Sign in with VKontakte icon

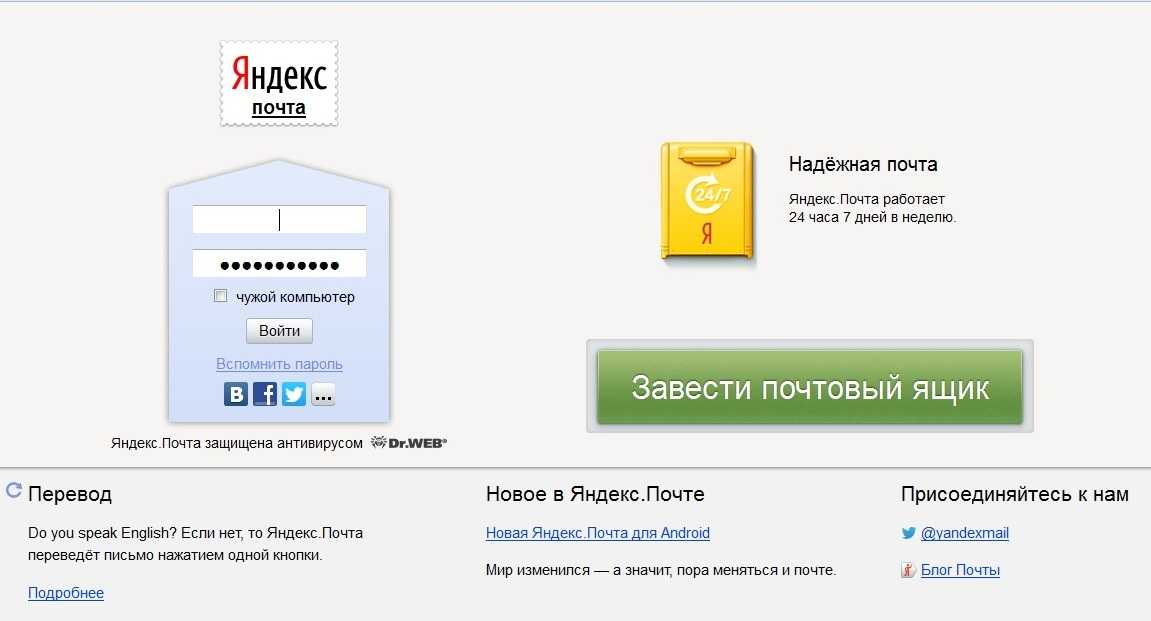236,394
